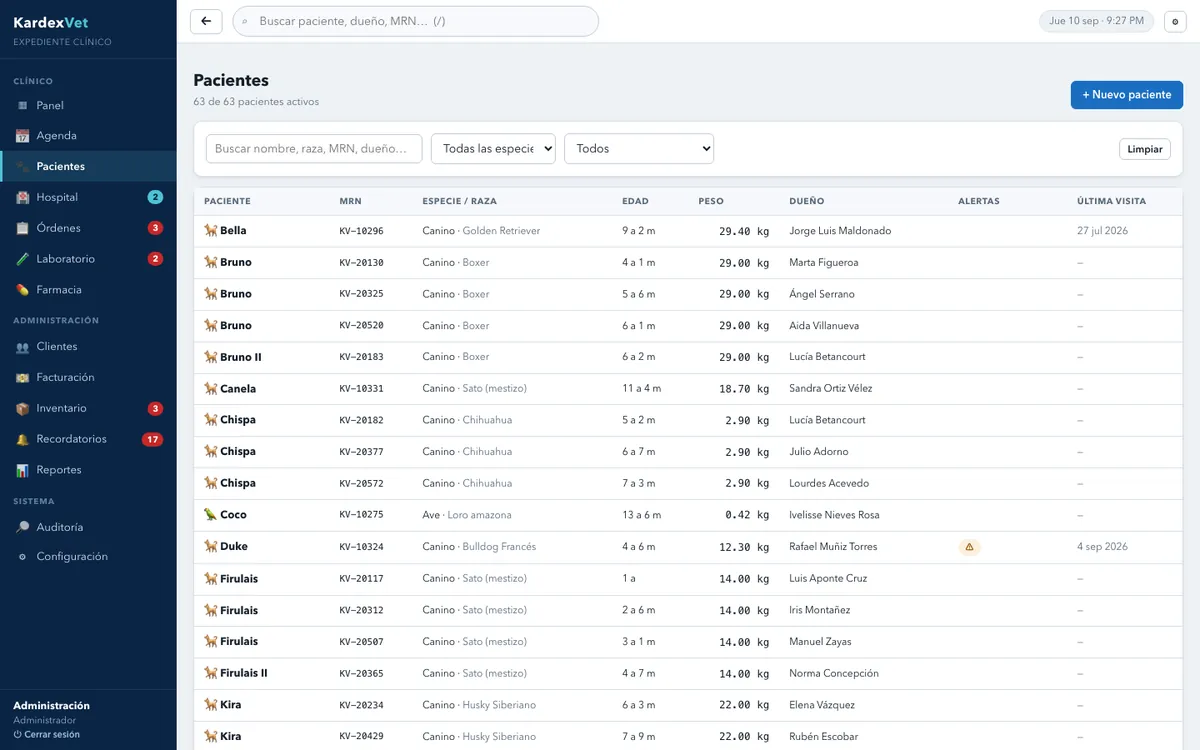Open Laboratorio from the sidebar
The height and width of the screenshot is (750, 1200).
tap(88, 259)
